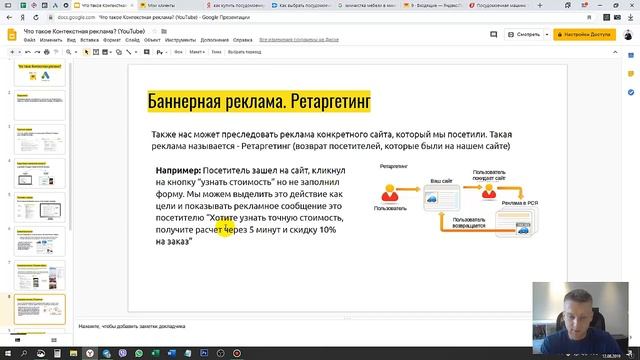Open the Слайд menu

click(132, 40)
